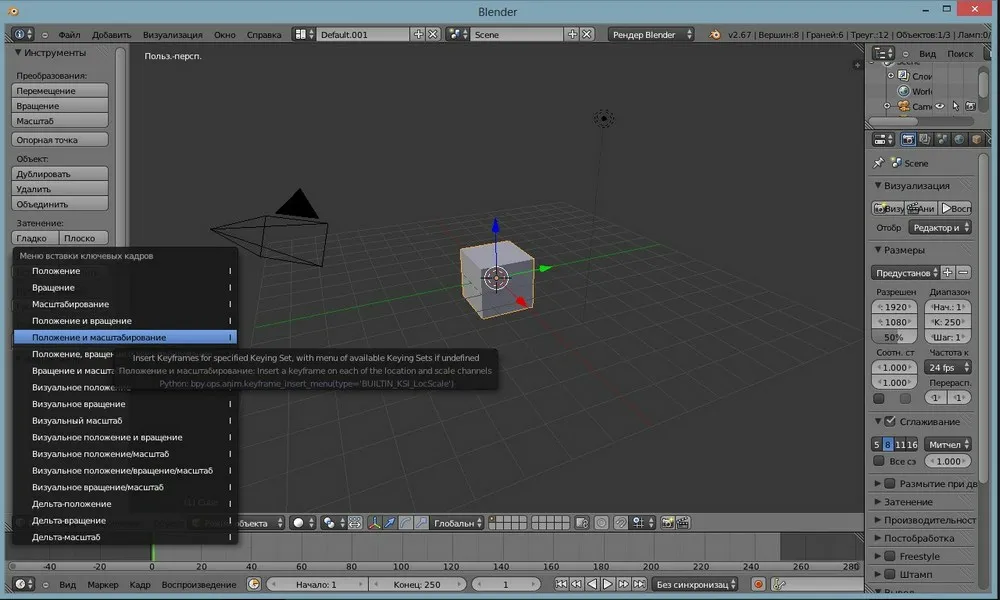The image size is (1000, 600).
Task: Click the Blender info editor type icon
Action: 22,34
